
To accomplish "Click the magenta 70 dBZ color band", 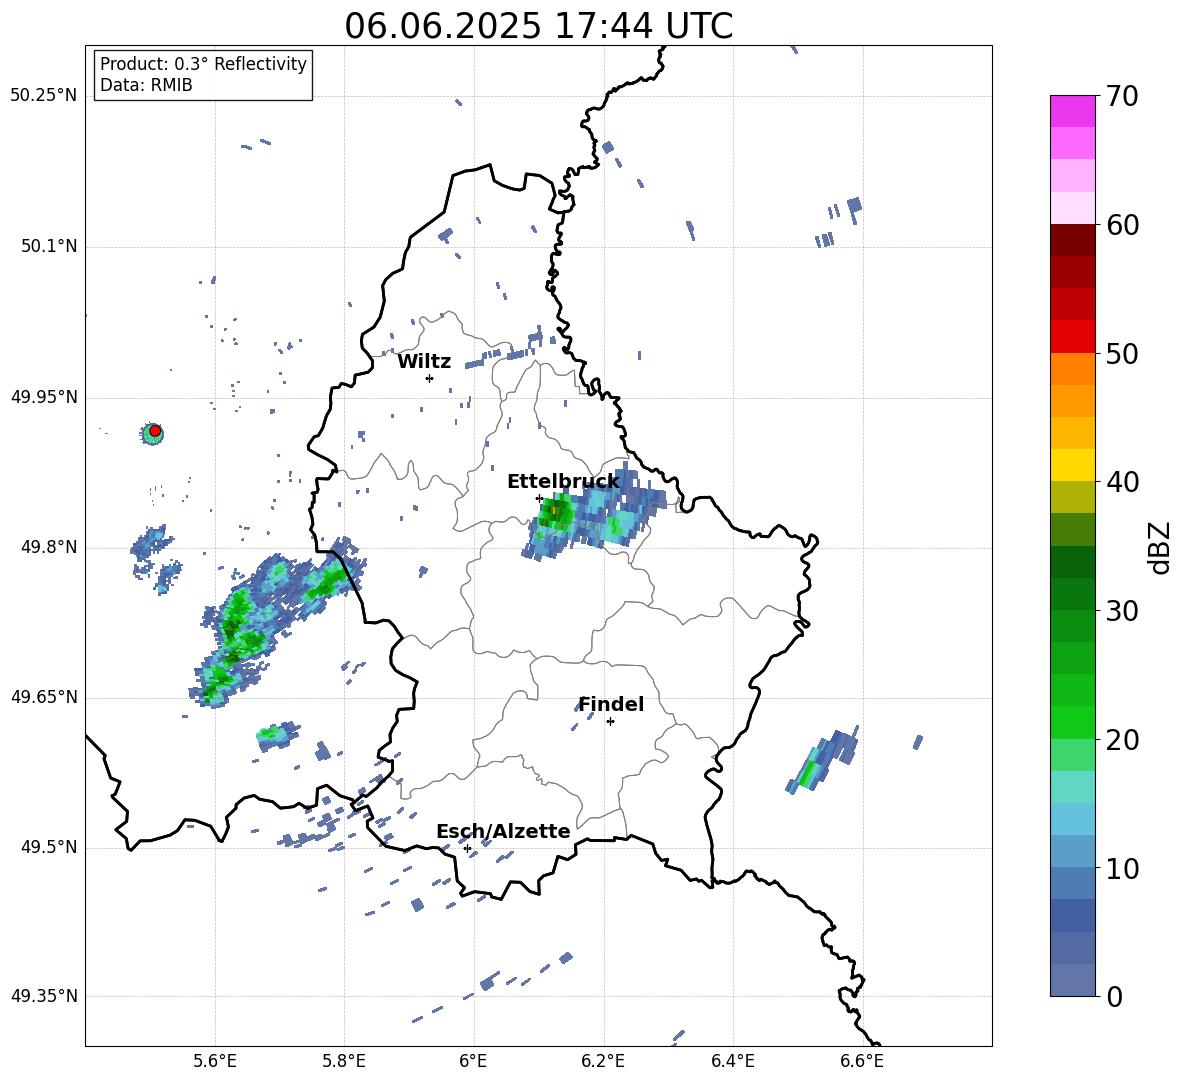I will (x=1072, y=111).
